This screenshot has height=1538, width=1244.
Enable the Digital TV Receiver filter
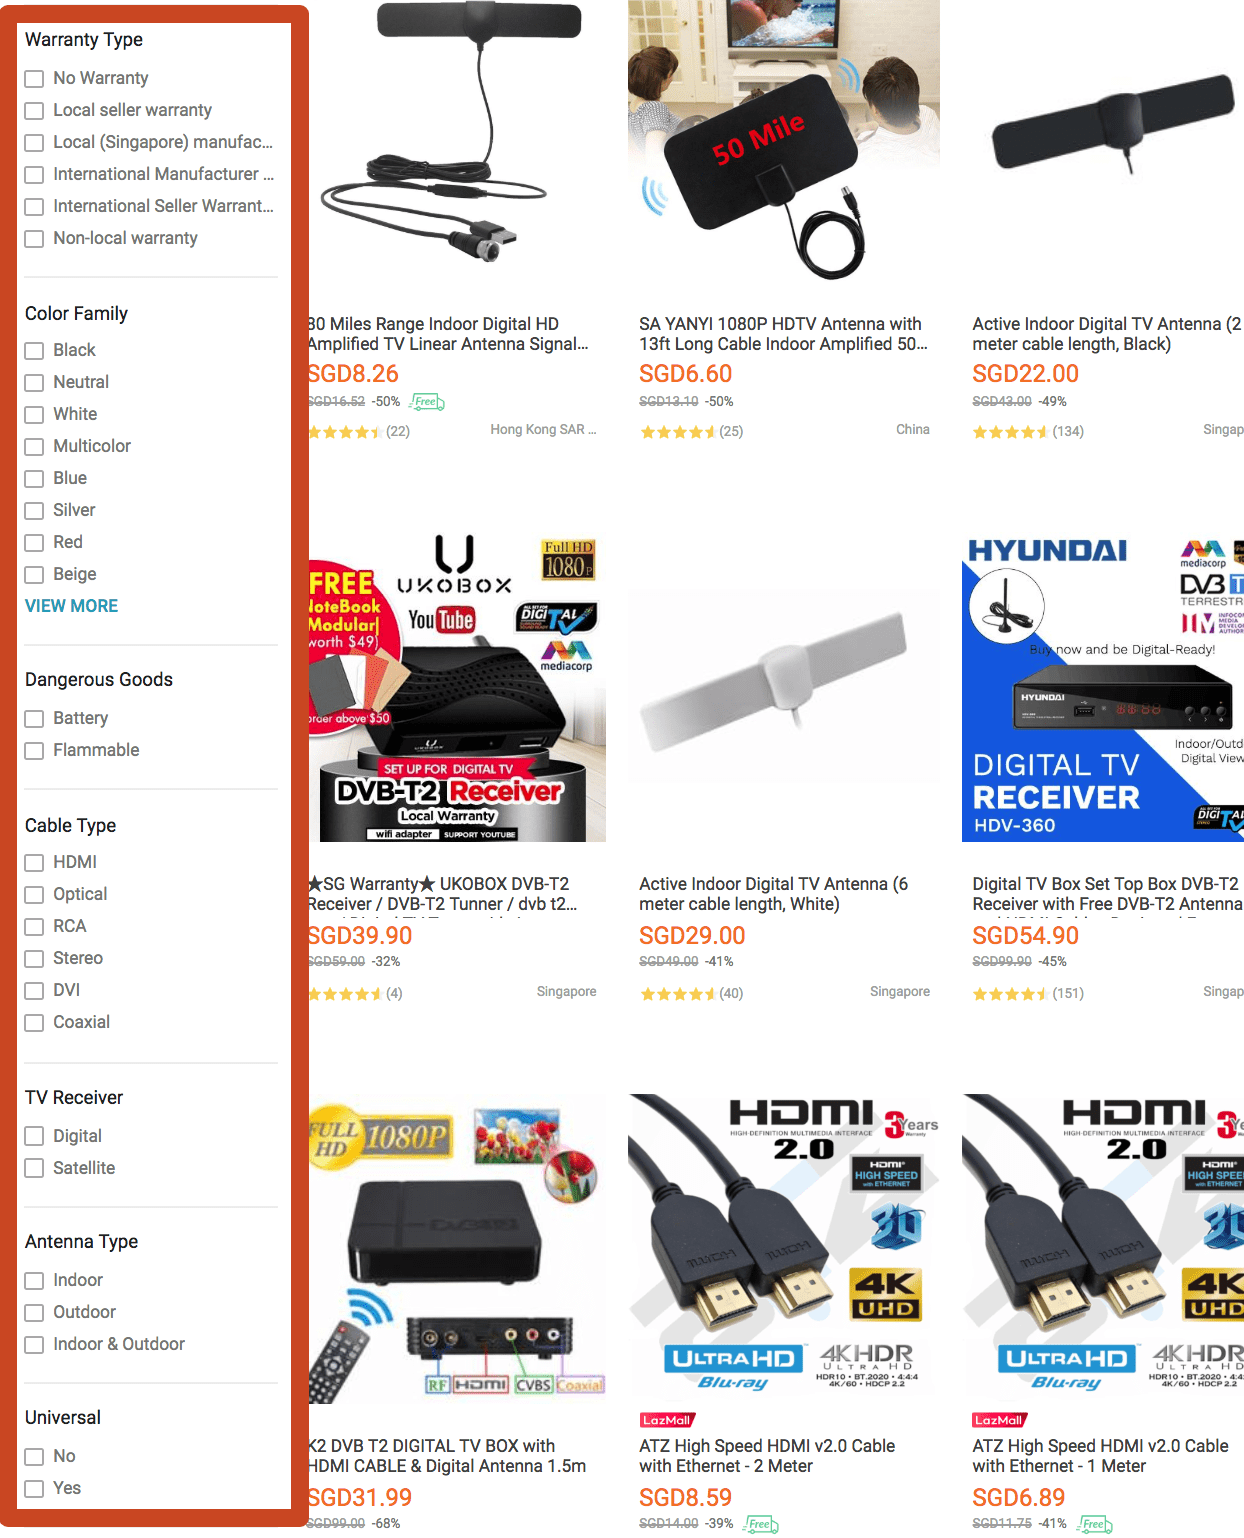tap(34, 1136)
